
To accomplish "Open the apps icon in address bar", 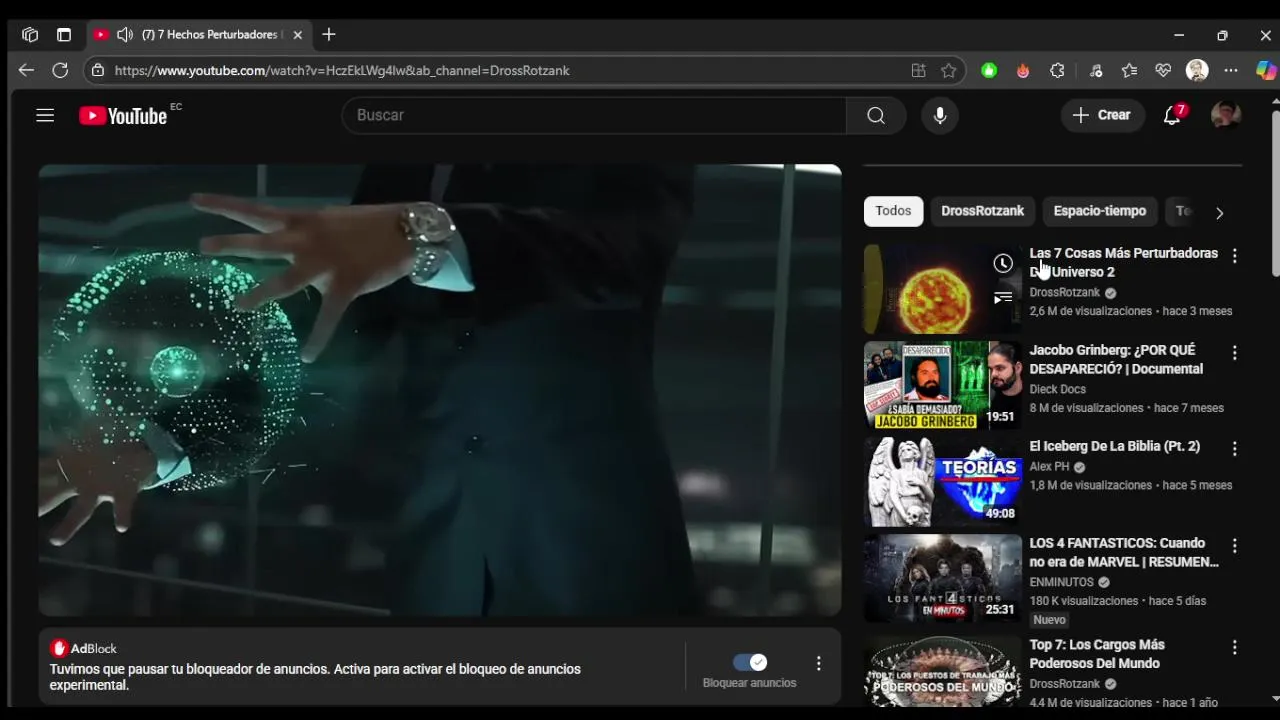I will (918, 70).
